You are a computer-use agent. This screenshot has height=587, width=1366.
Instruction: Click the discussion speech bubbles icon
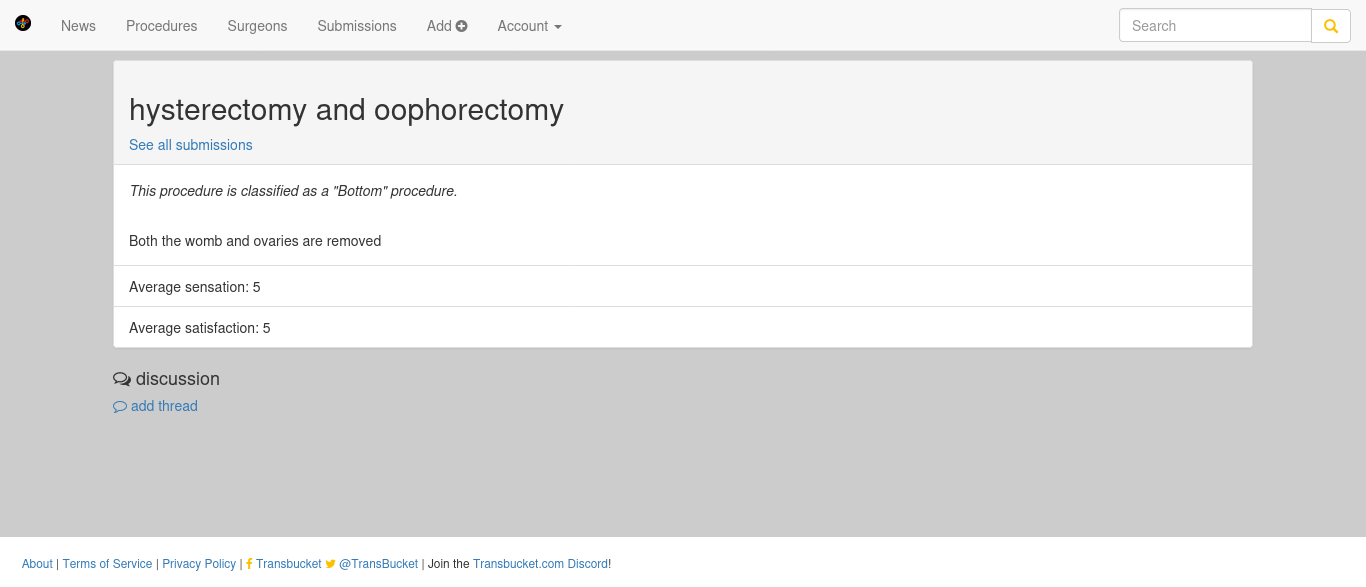[x=122, y=379]
